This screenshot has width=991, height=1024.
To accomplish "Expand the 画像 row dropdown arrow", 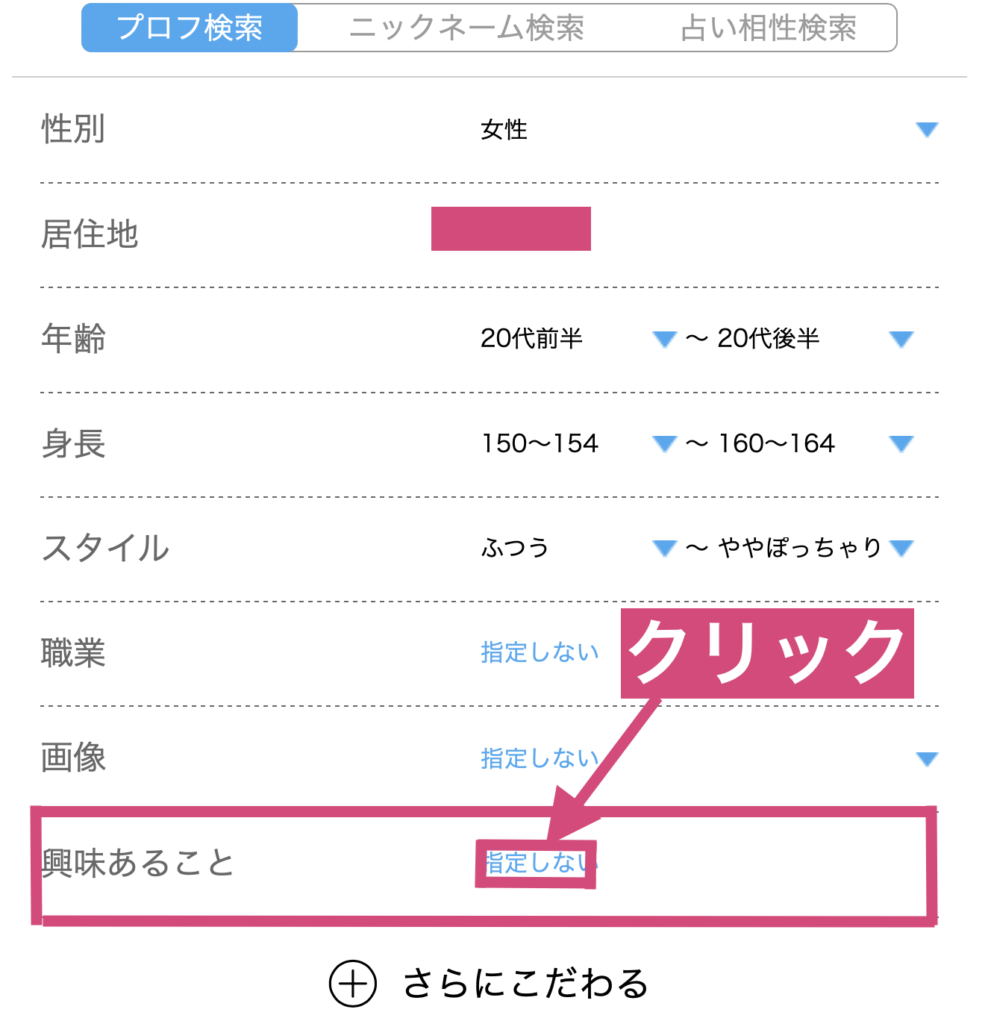I will click(927, 758).
